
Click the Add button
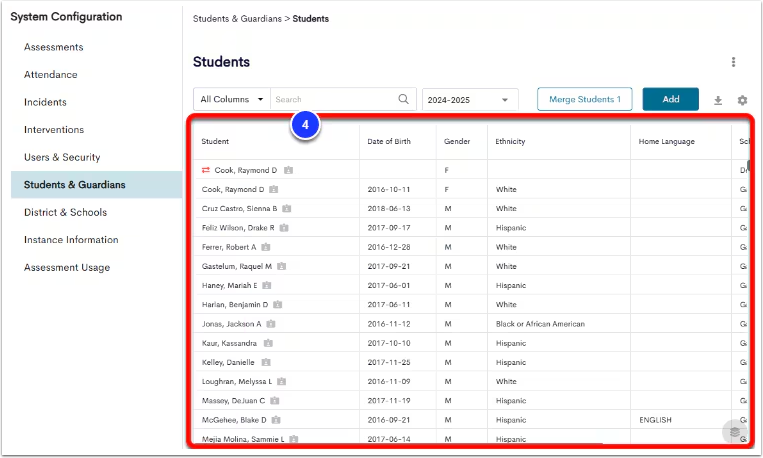point(671,99)
